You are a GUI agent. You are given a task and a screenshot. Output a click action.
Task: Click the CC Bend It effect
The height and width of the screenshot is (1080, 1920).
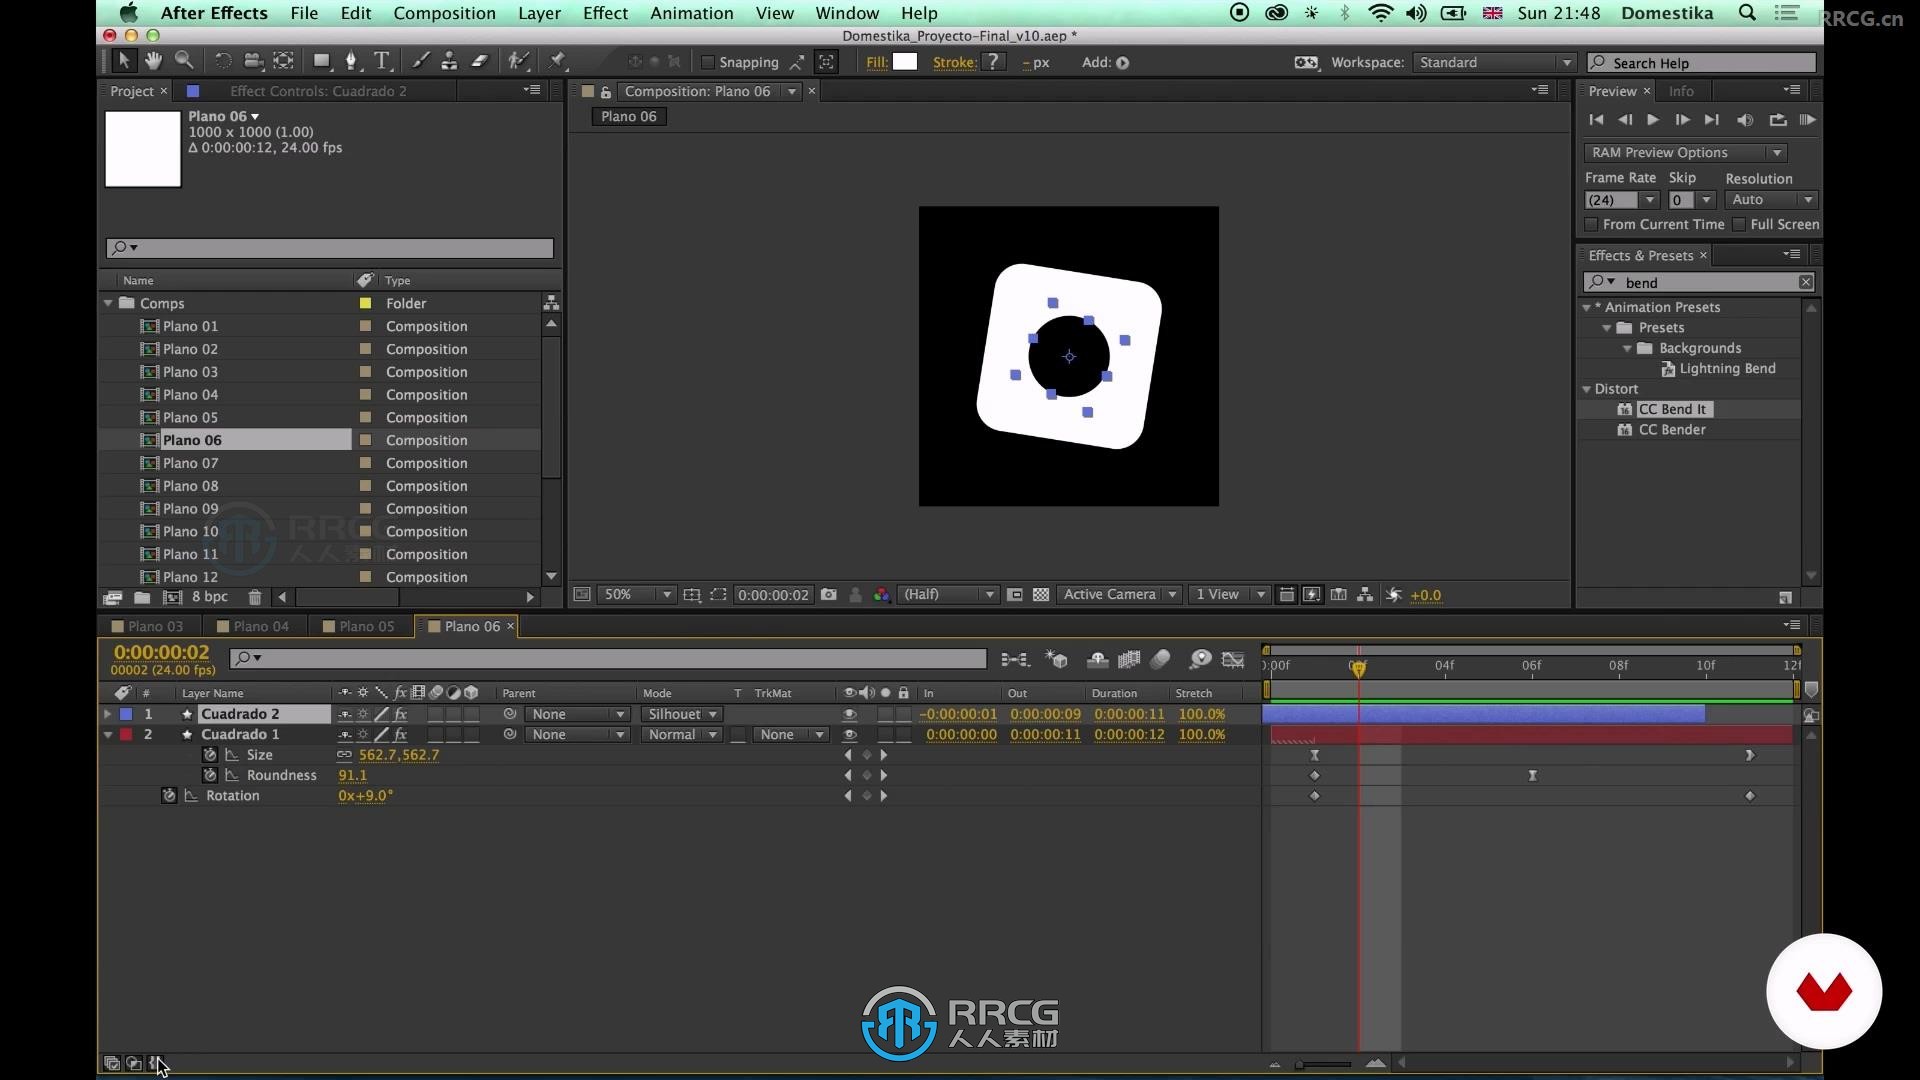tap(1669, 409)
